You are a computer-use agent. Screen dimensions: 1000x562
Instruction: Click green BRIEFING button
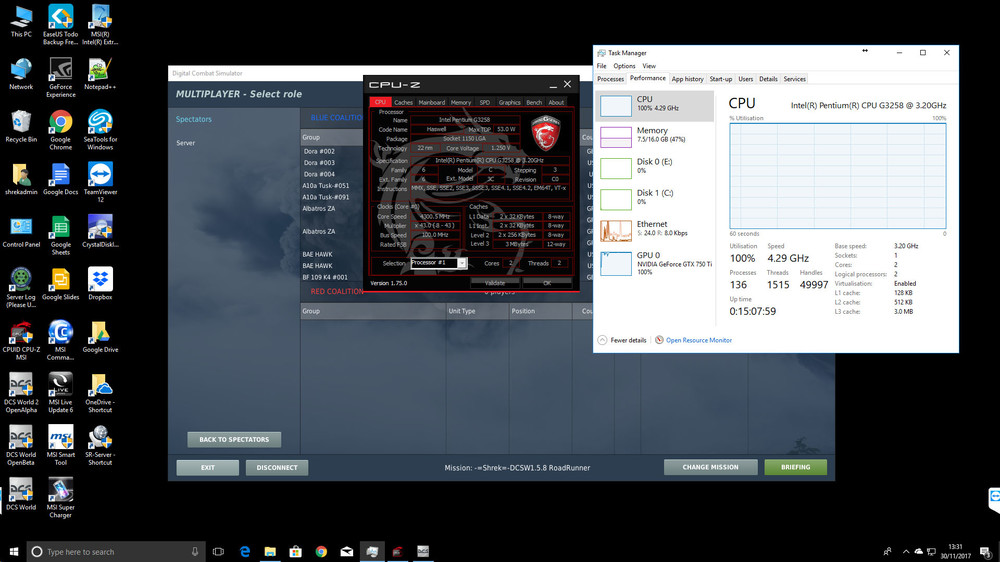[796, 467]
